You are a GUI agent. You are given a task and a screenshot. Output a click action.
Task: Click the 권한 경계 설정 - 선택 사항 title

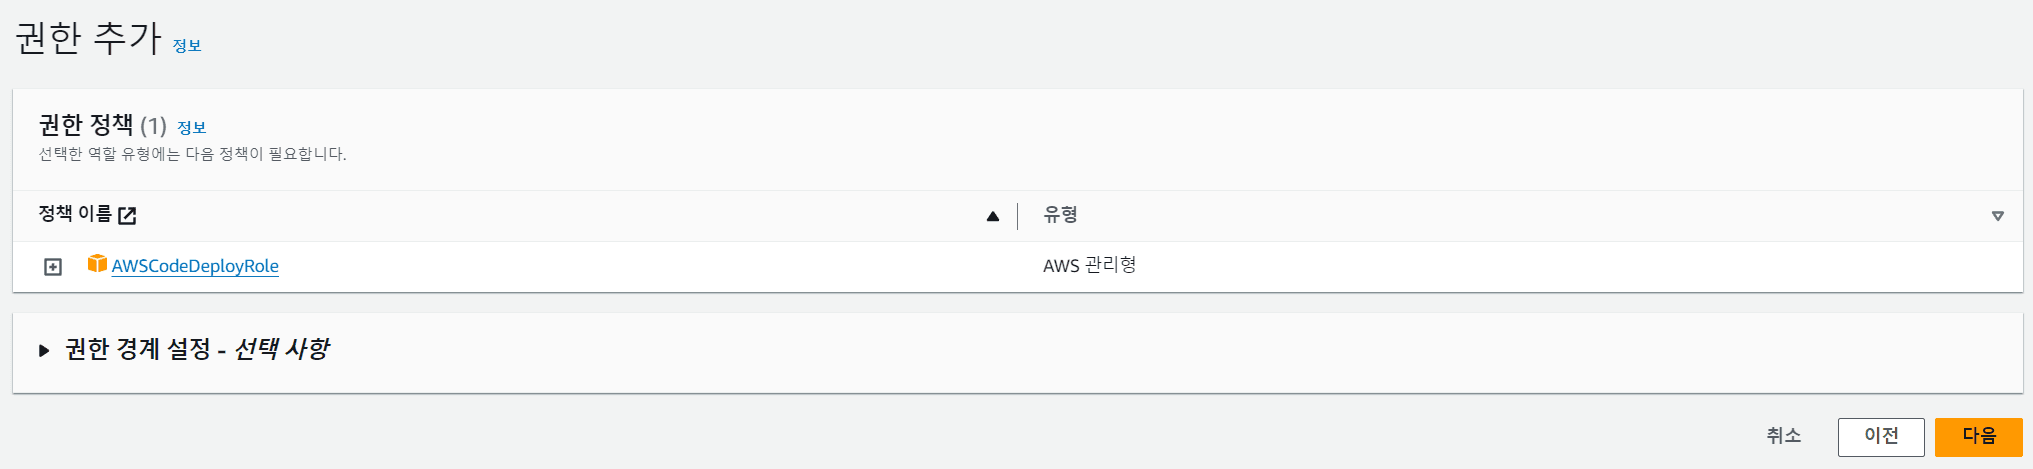coord(197,349)
